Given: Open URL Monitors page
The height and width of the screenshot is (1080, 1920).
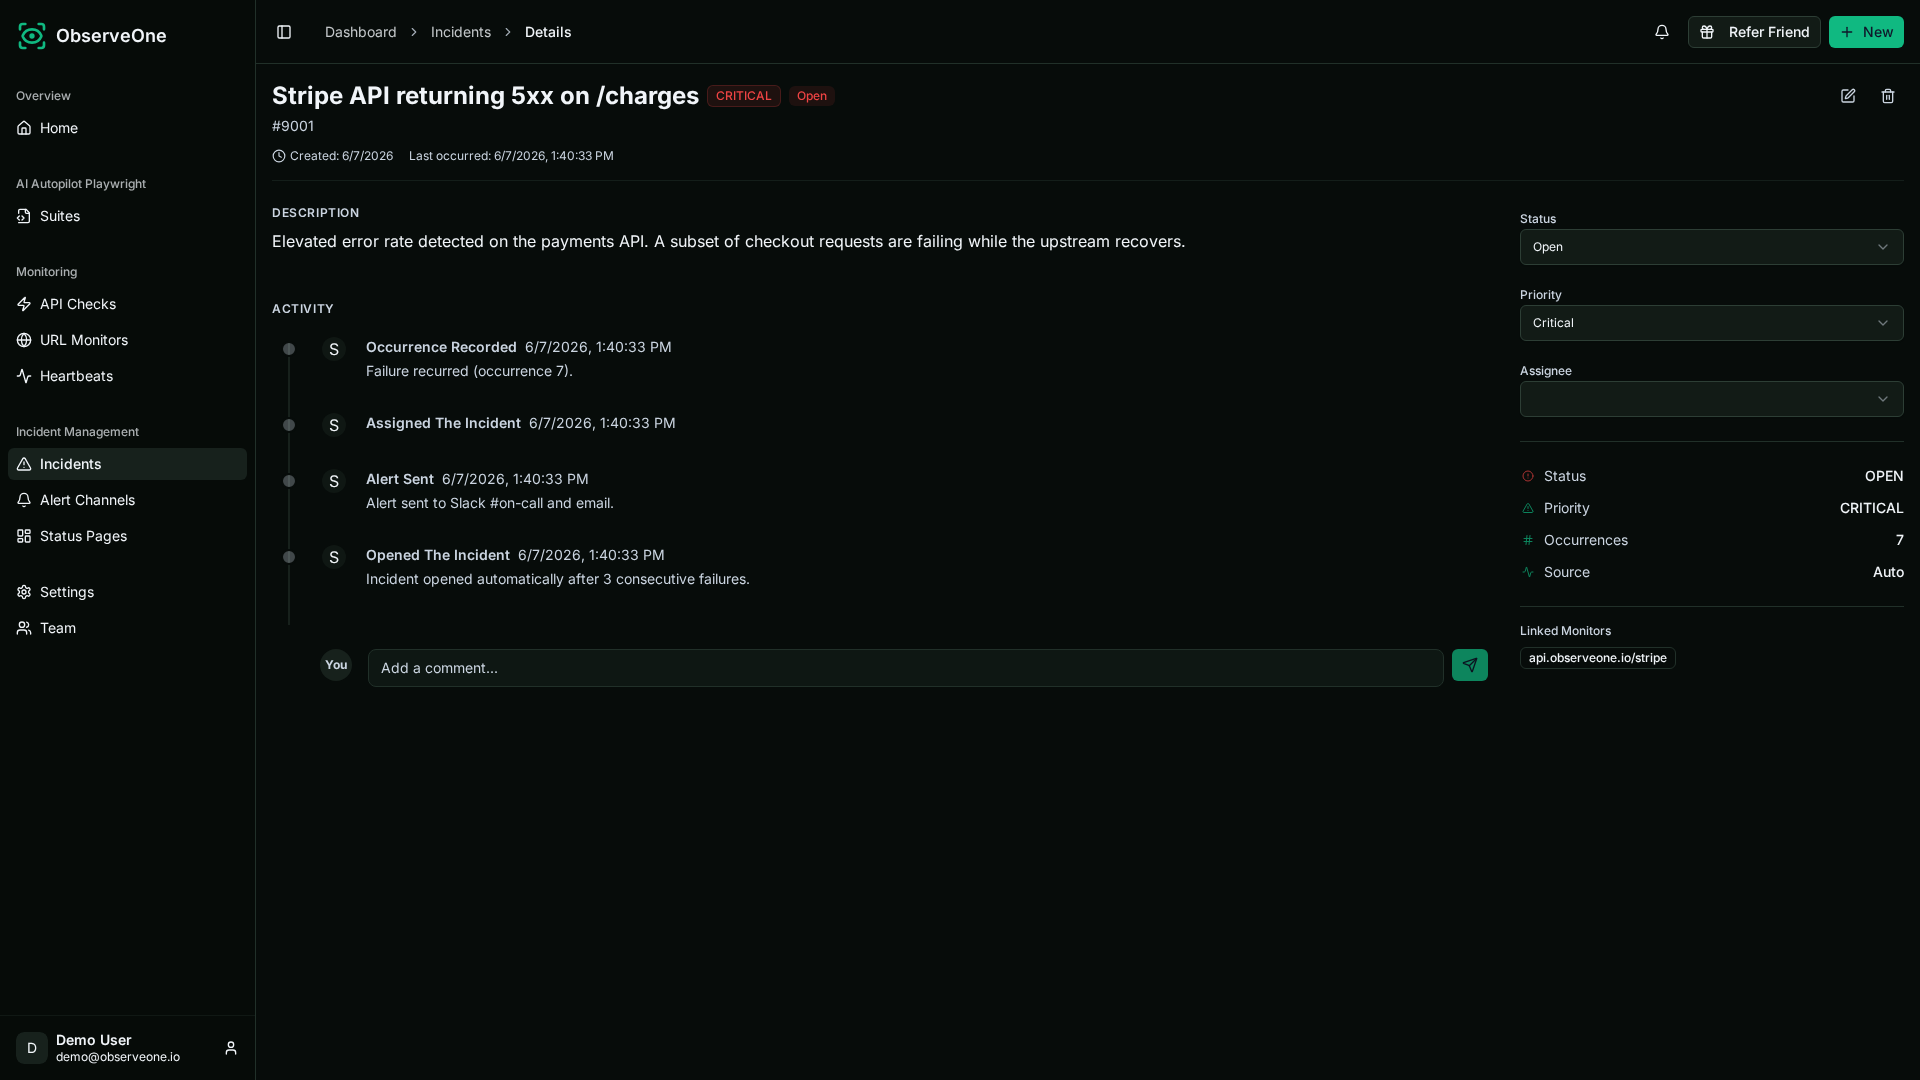Looking at the screenshot, I should pyautogui.click(x=127, y=340).
